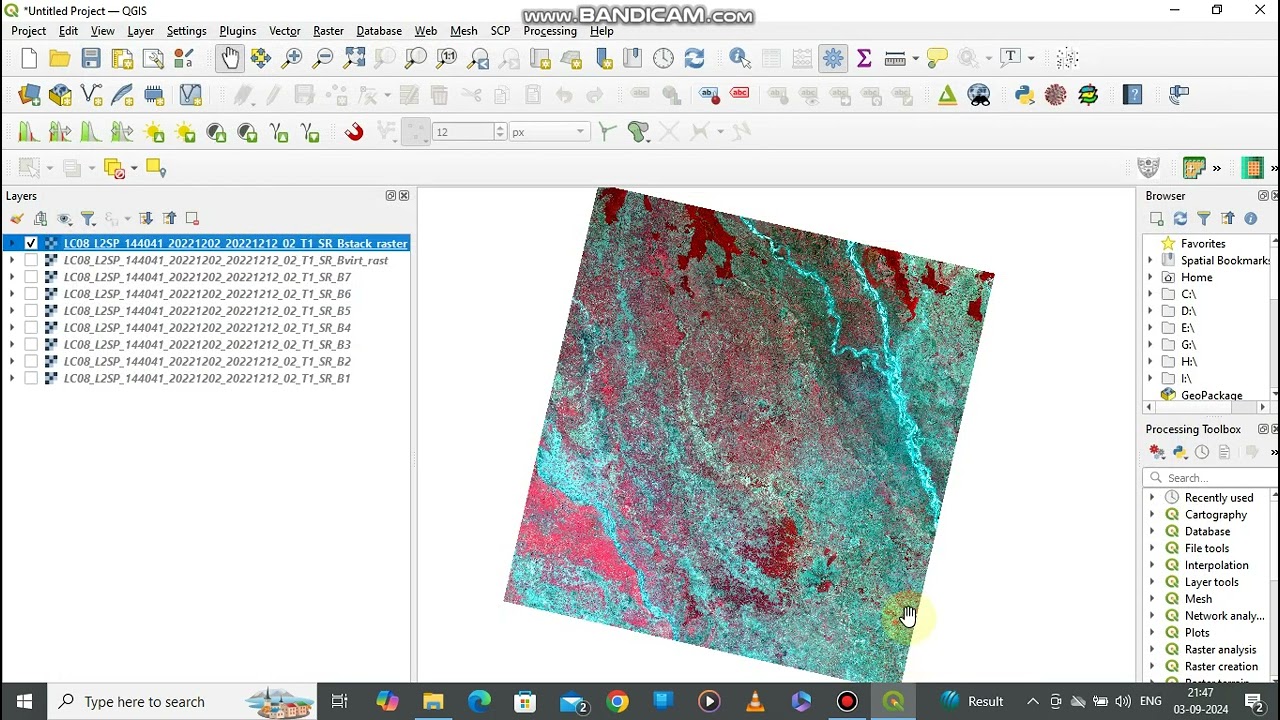Viewport: 1280px width, 720px height.
Task: Select the Recently used toolbox entry
Action: pyautogui.click(x=1218, y=498)
